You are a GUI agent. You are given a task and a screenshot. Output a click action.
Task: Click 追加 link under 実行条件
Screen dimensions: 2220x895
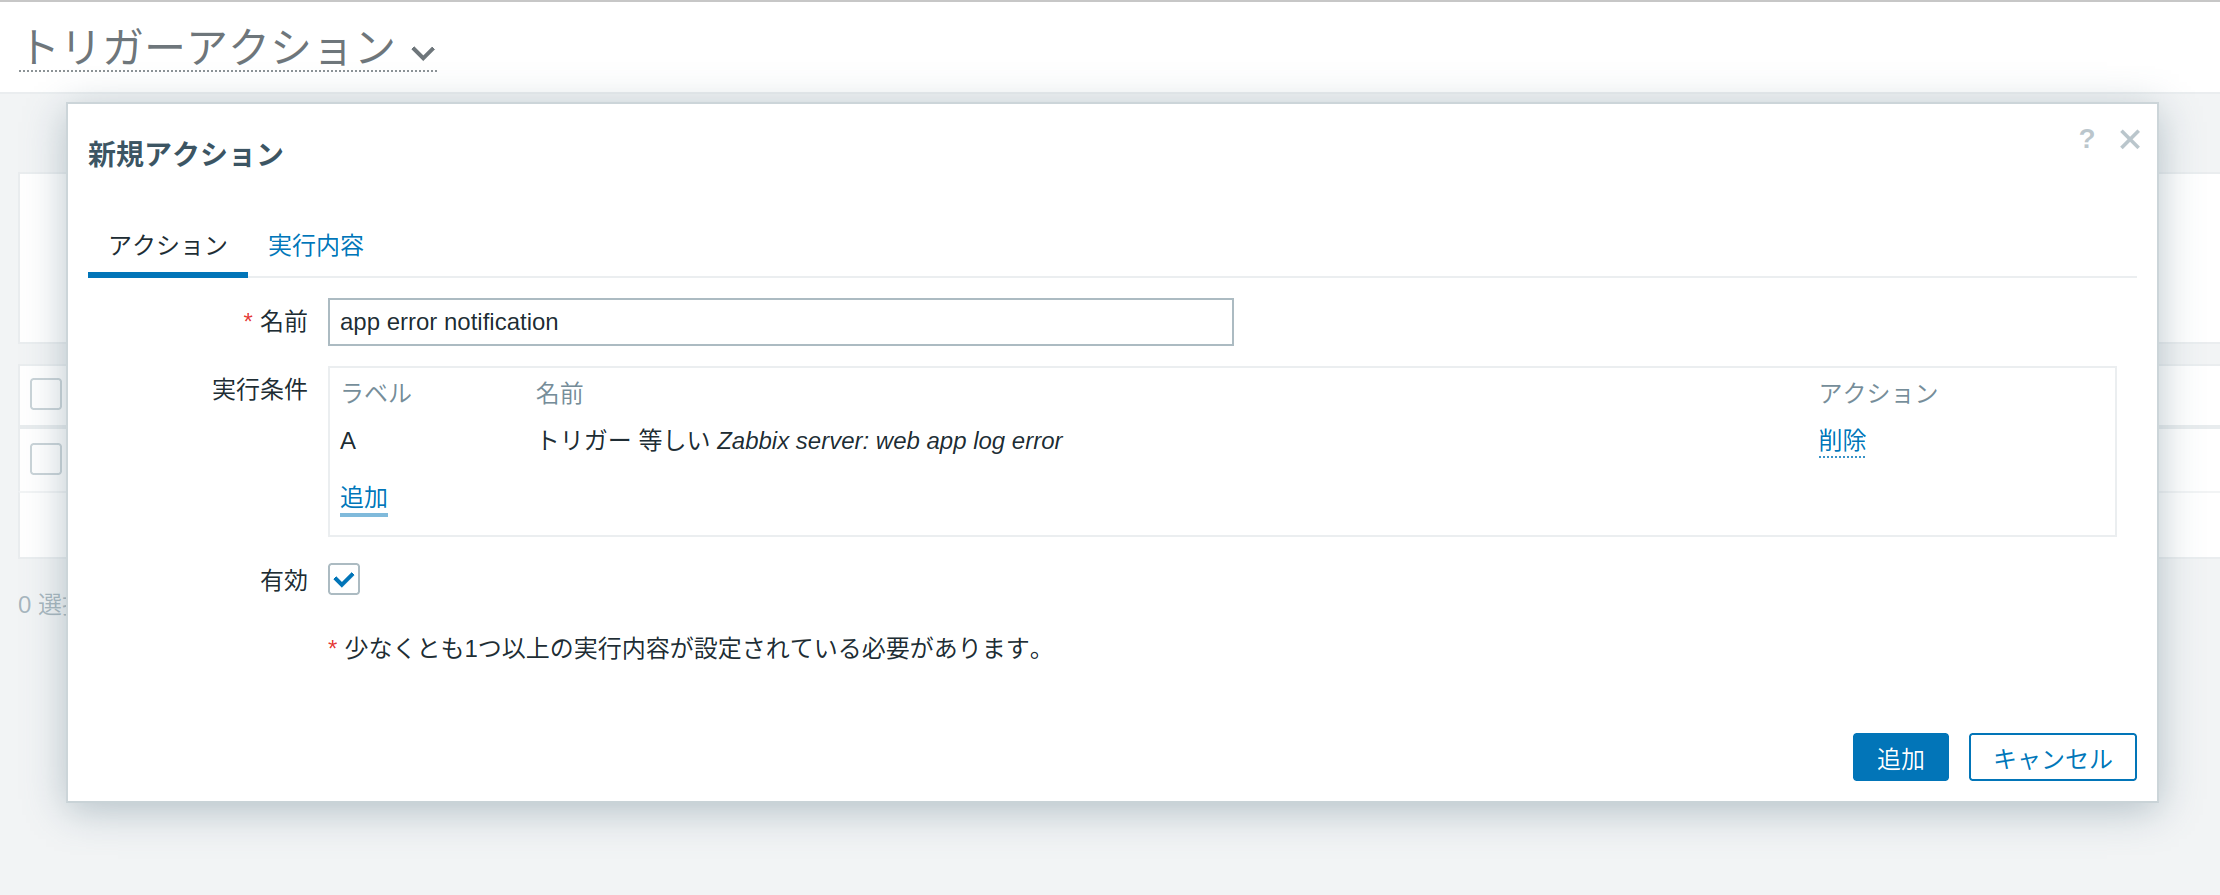pos(364,498)
